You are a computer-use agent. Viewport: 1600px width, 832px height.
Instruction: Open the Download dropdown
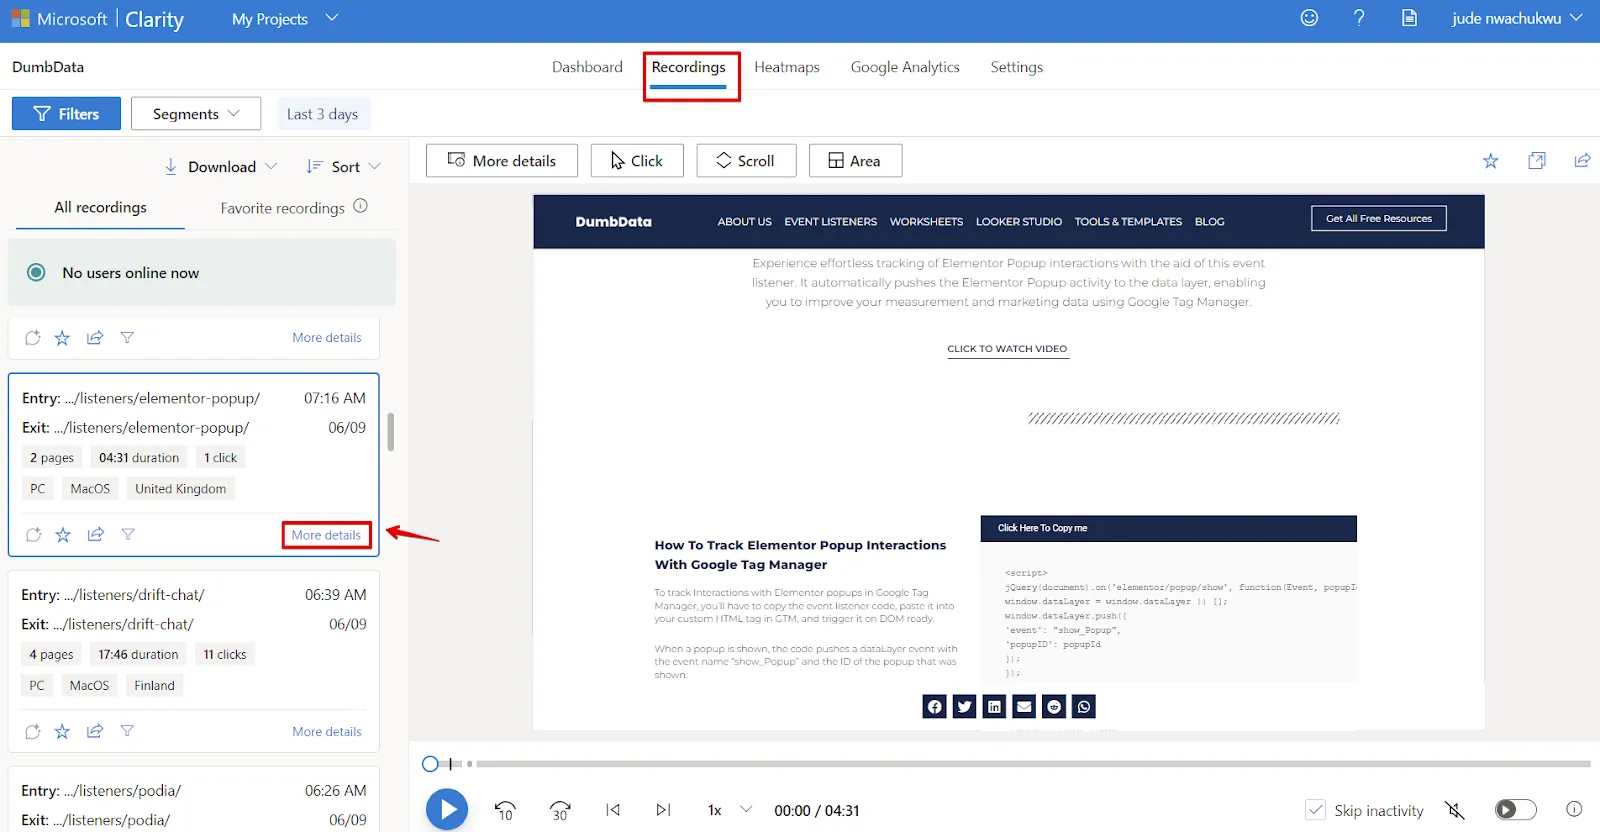221,167
